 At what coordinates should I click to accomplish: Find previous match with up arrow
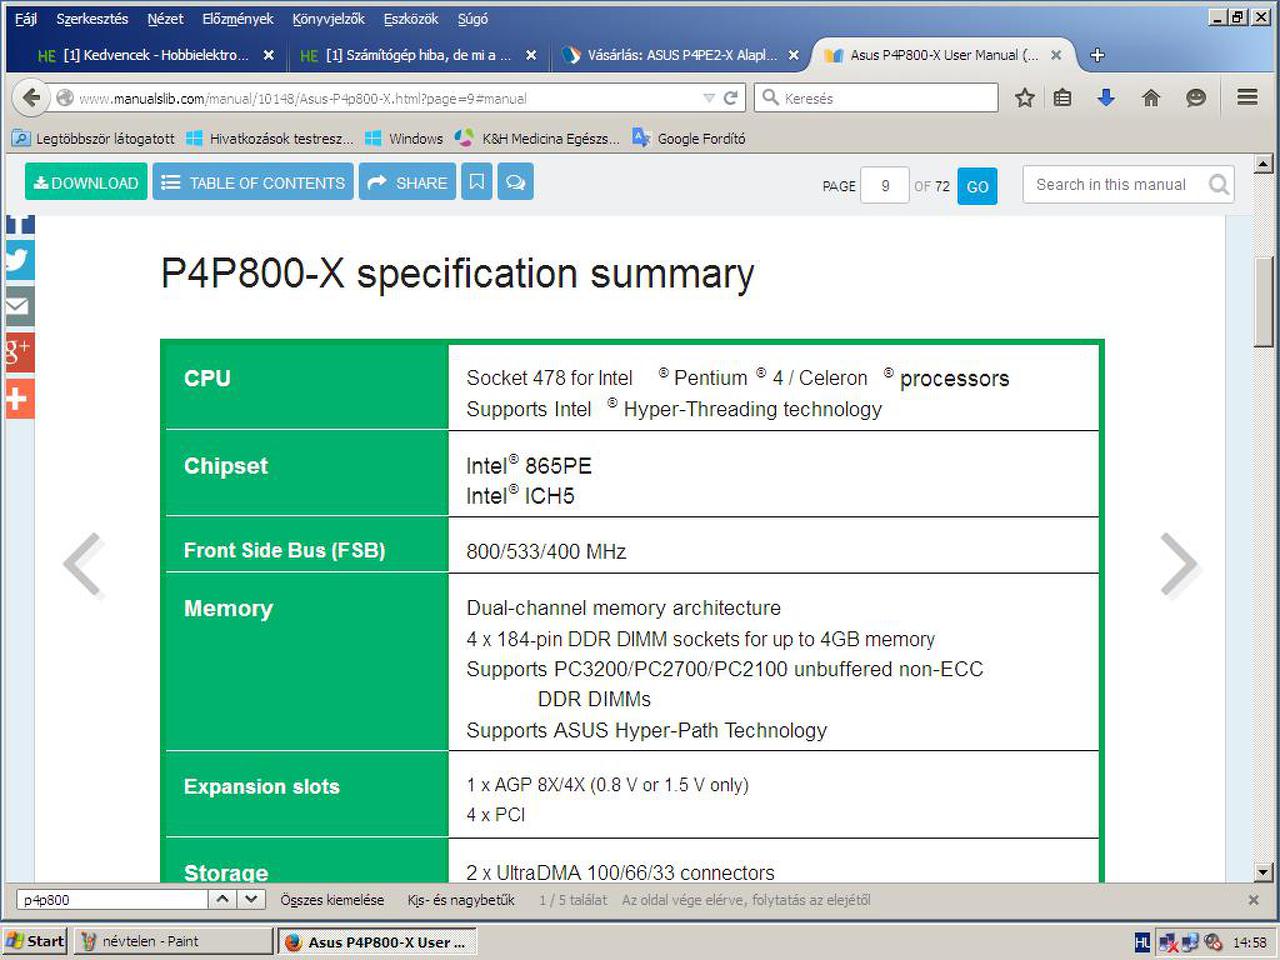coord(222,899)
